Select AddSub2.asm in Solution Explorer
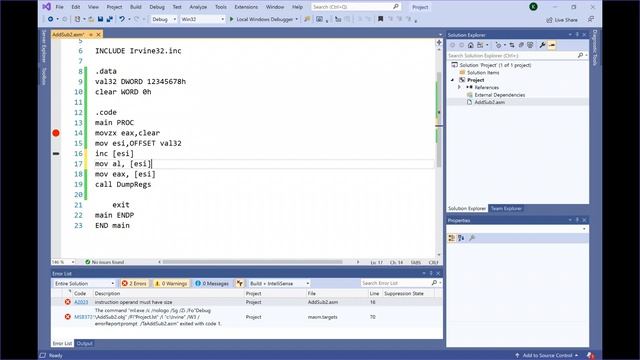640x360 pixels. click(x=489, y=102)
